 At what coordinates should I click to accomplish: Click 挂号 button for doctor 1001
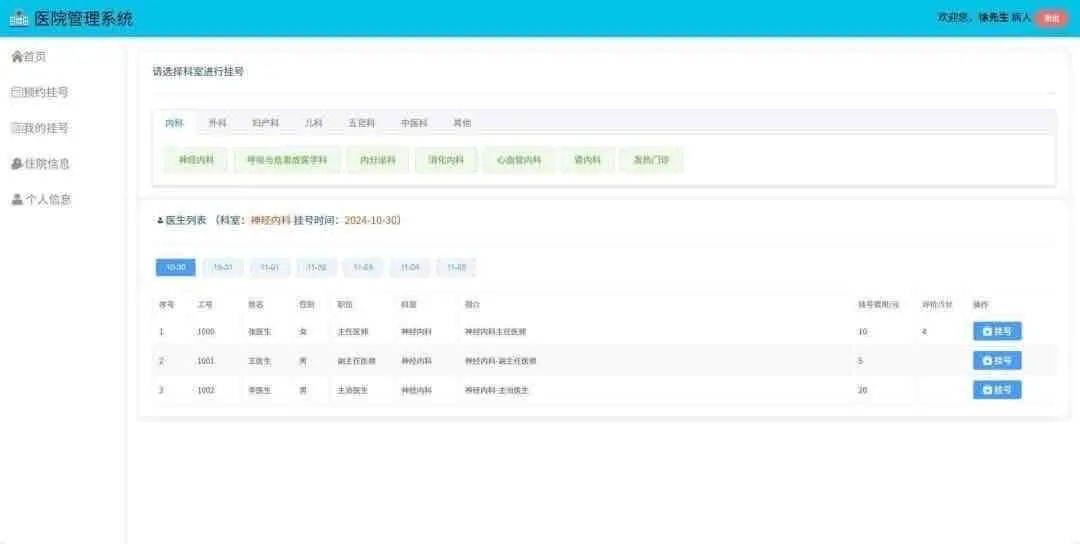tap(997, 360)
